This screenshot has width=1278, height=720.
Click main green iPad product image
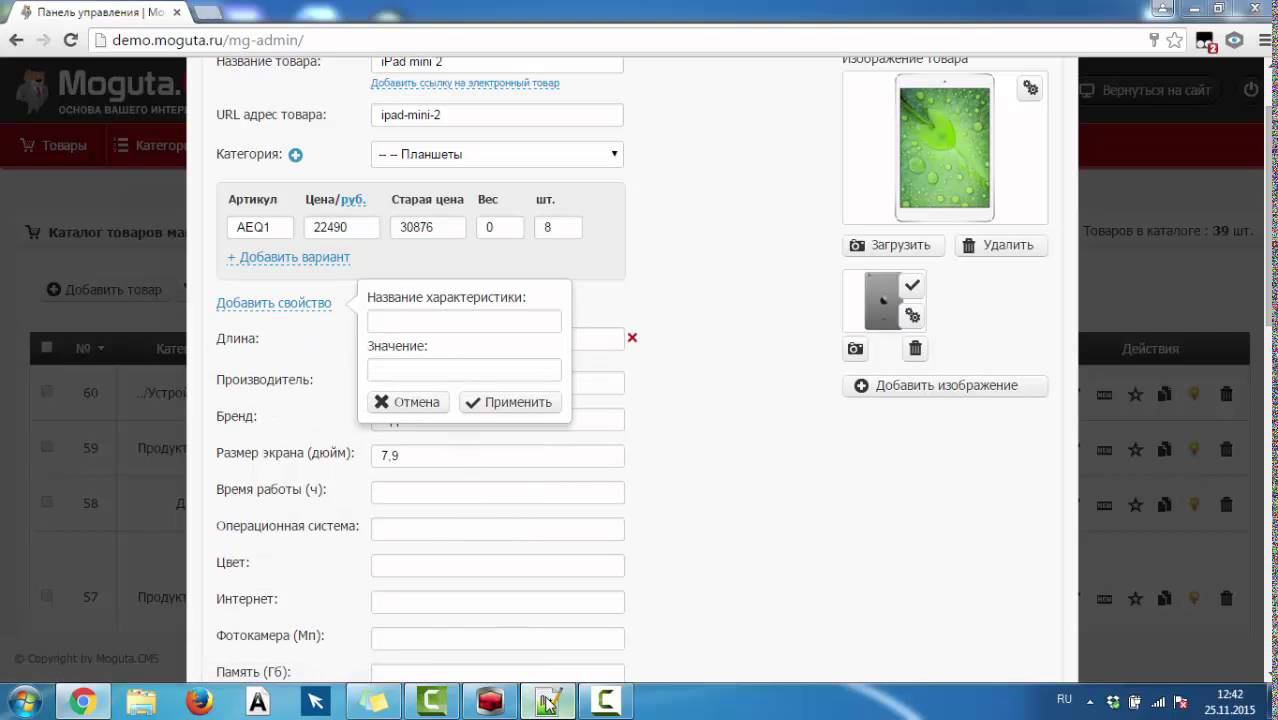(x=945, y=148)
